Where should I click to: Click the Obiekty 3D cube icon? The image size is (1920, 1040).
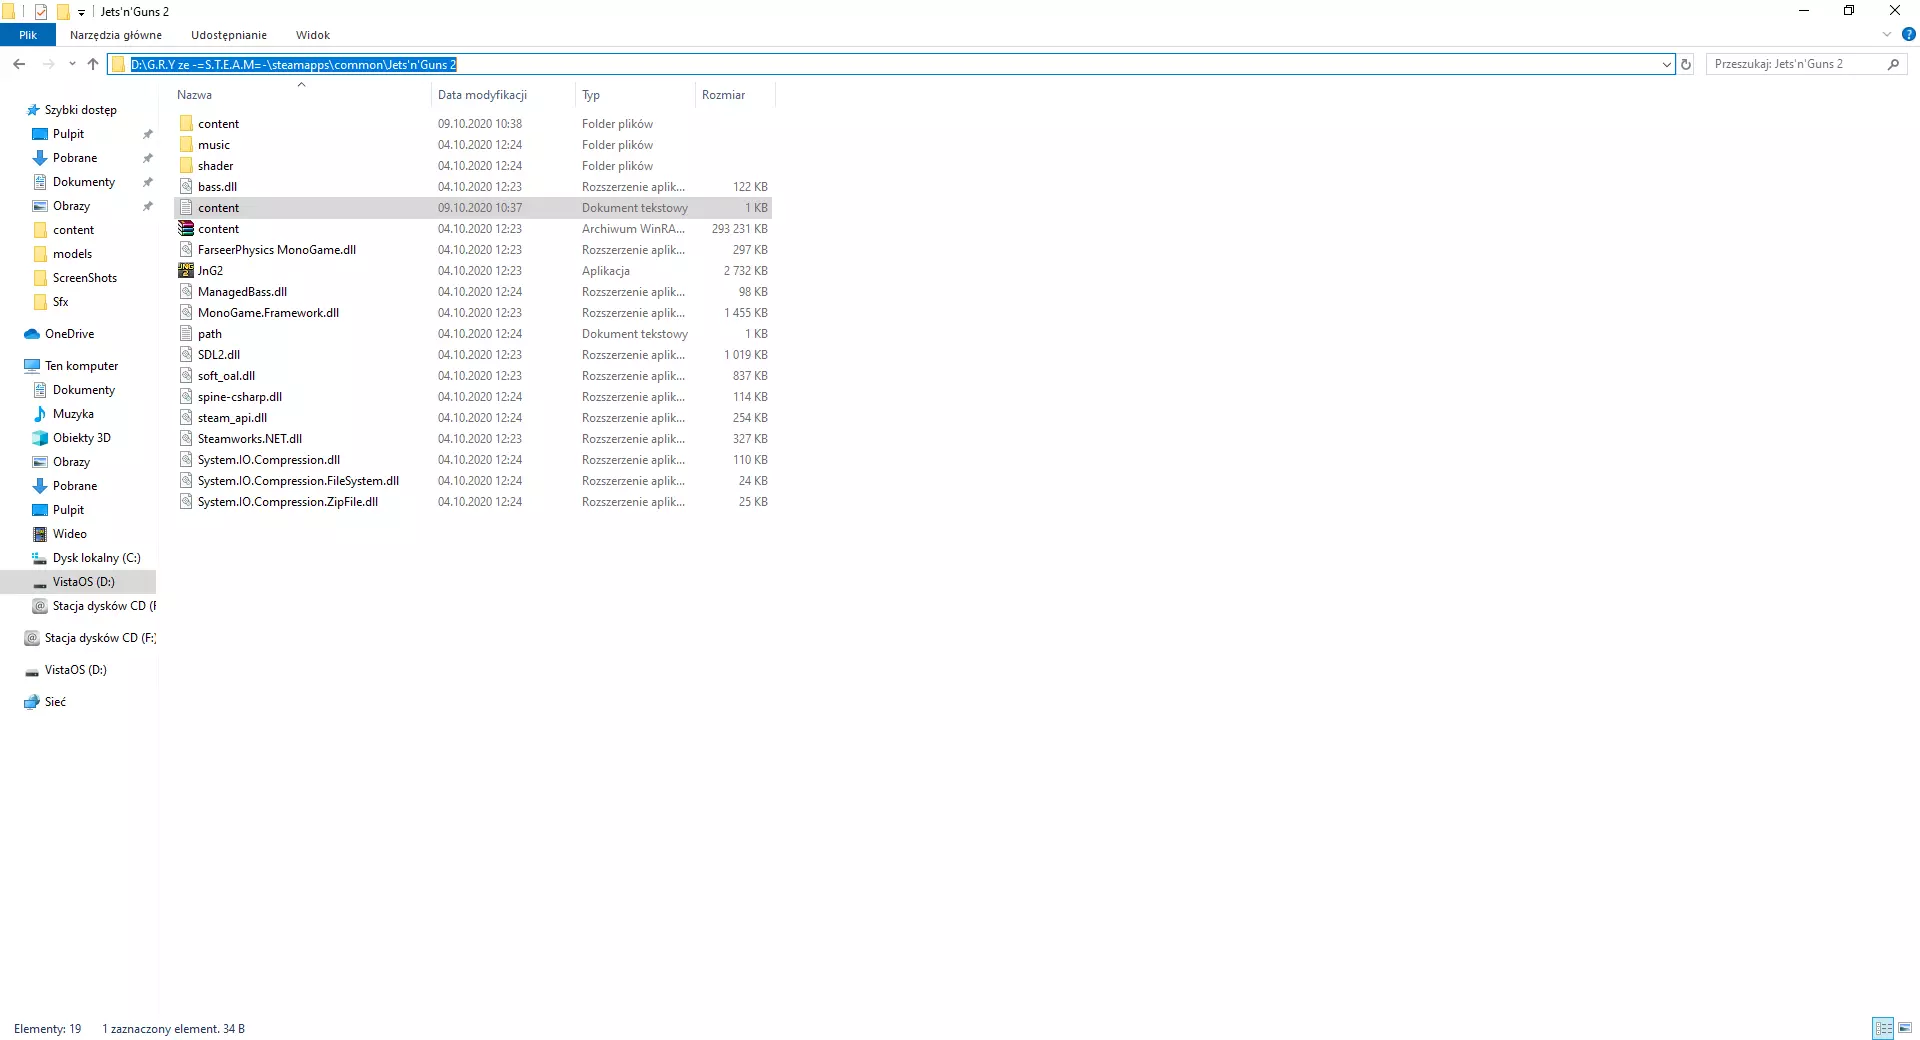click(x=40, y=438)
